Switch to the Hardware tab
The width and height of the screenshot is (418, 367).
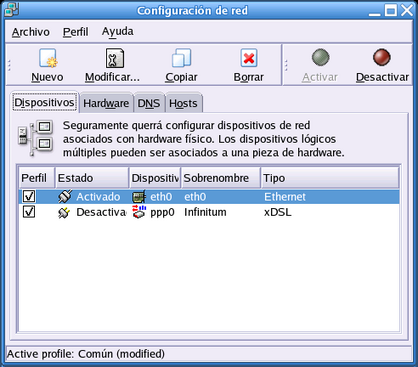click(106, 103)
